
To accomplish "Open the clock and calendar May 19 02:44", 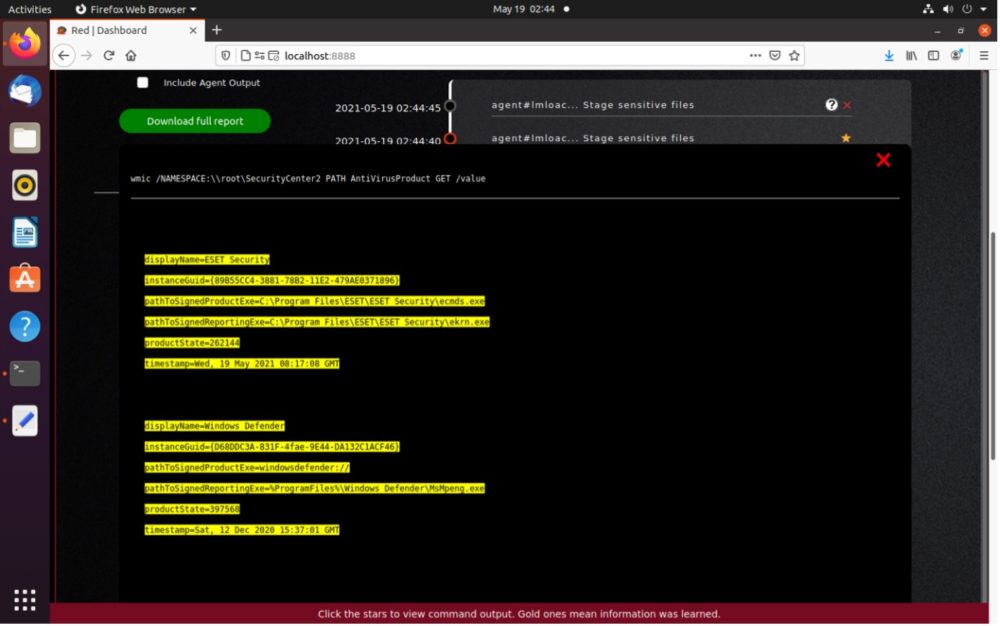I will point(524,9).
